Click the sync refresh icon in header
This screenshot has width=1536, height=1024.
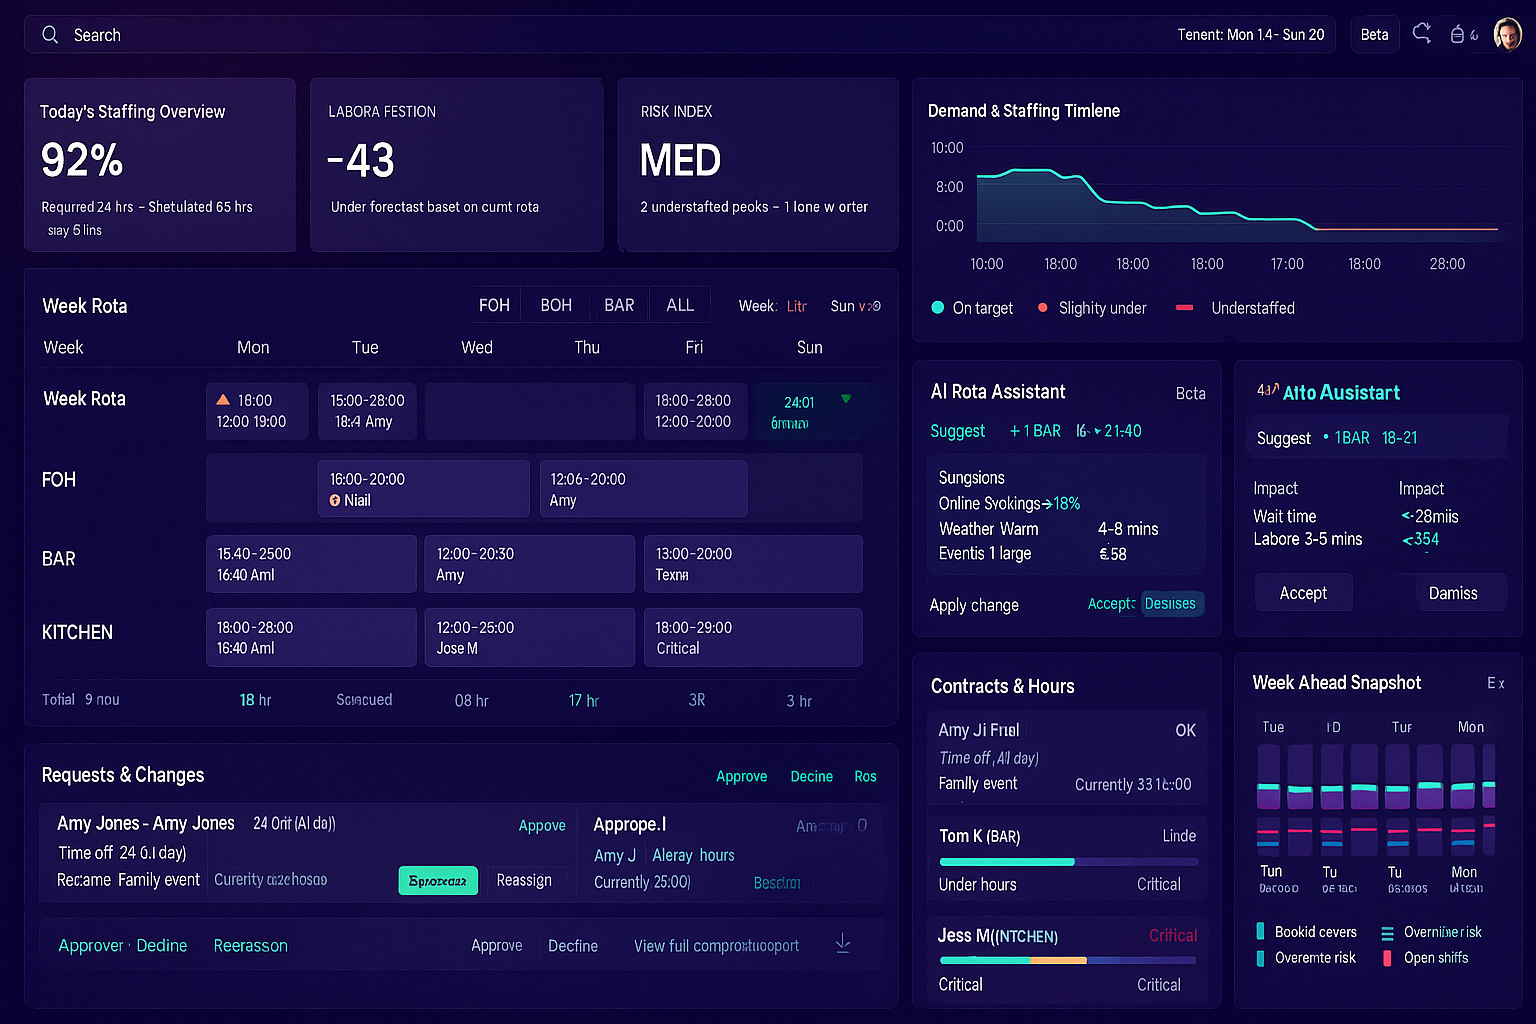1421,34
